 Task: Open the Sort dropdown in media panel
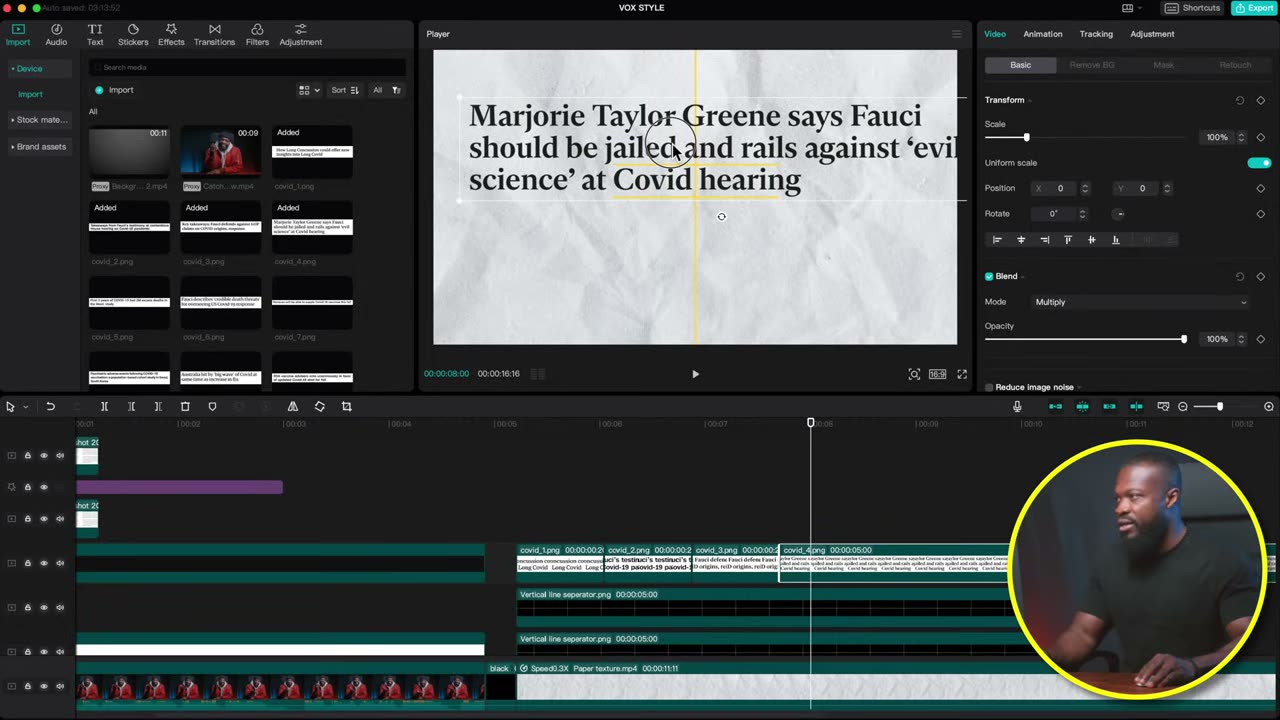click(x=345, y=90)
